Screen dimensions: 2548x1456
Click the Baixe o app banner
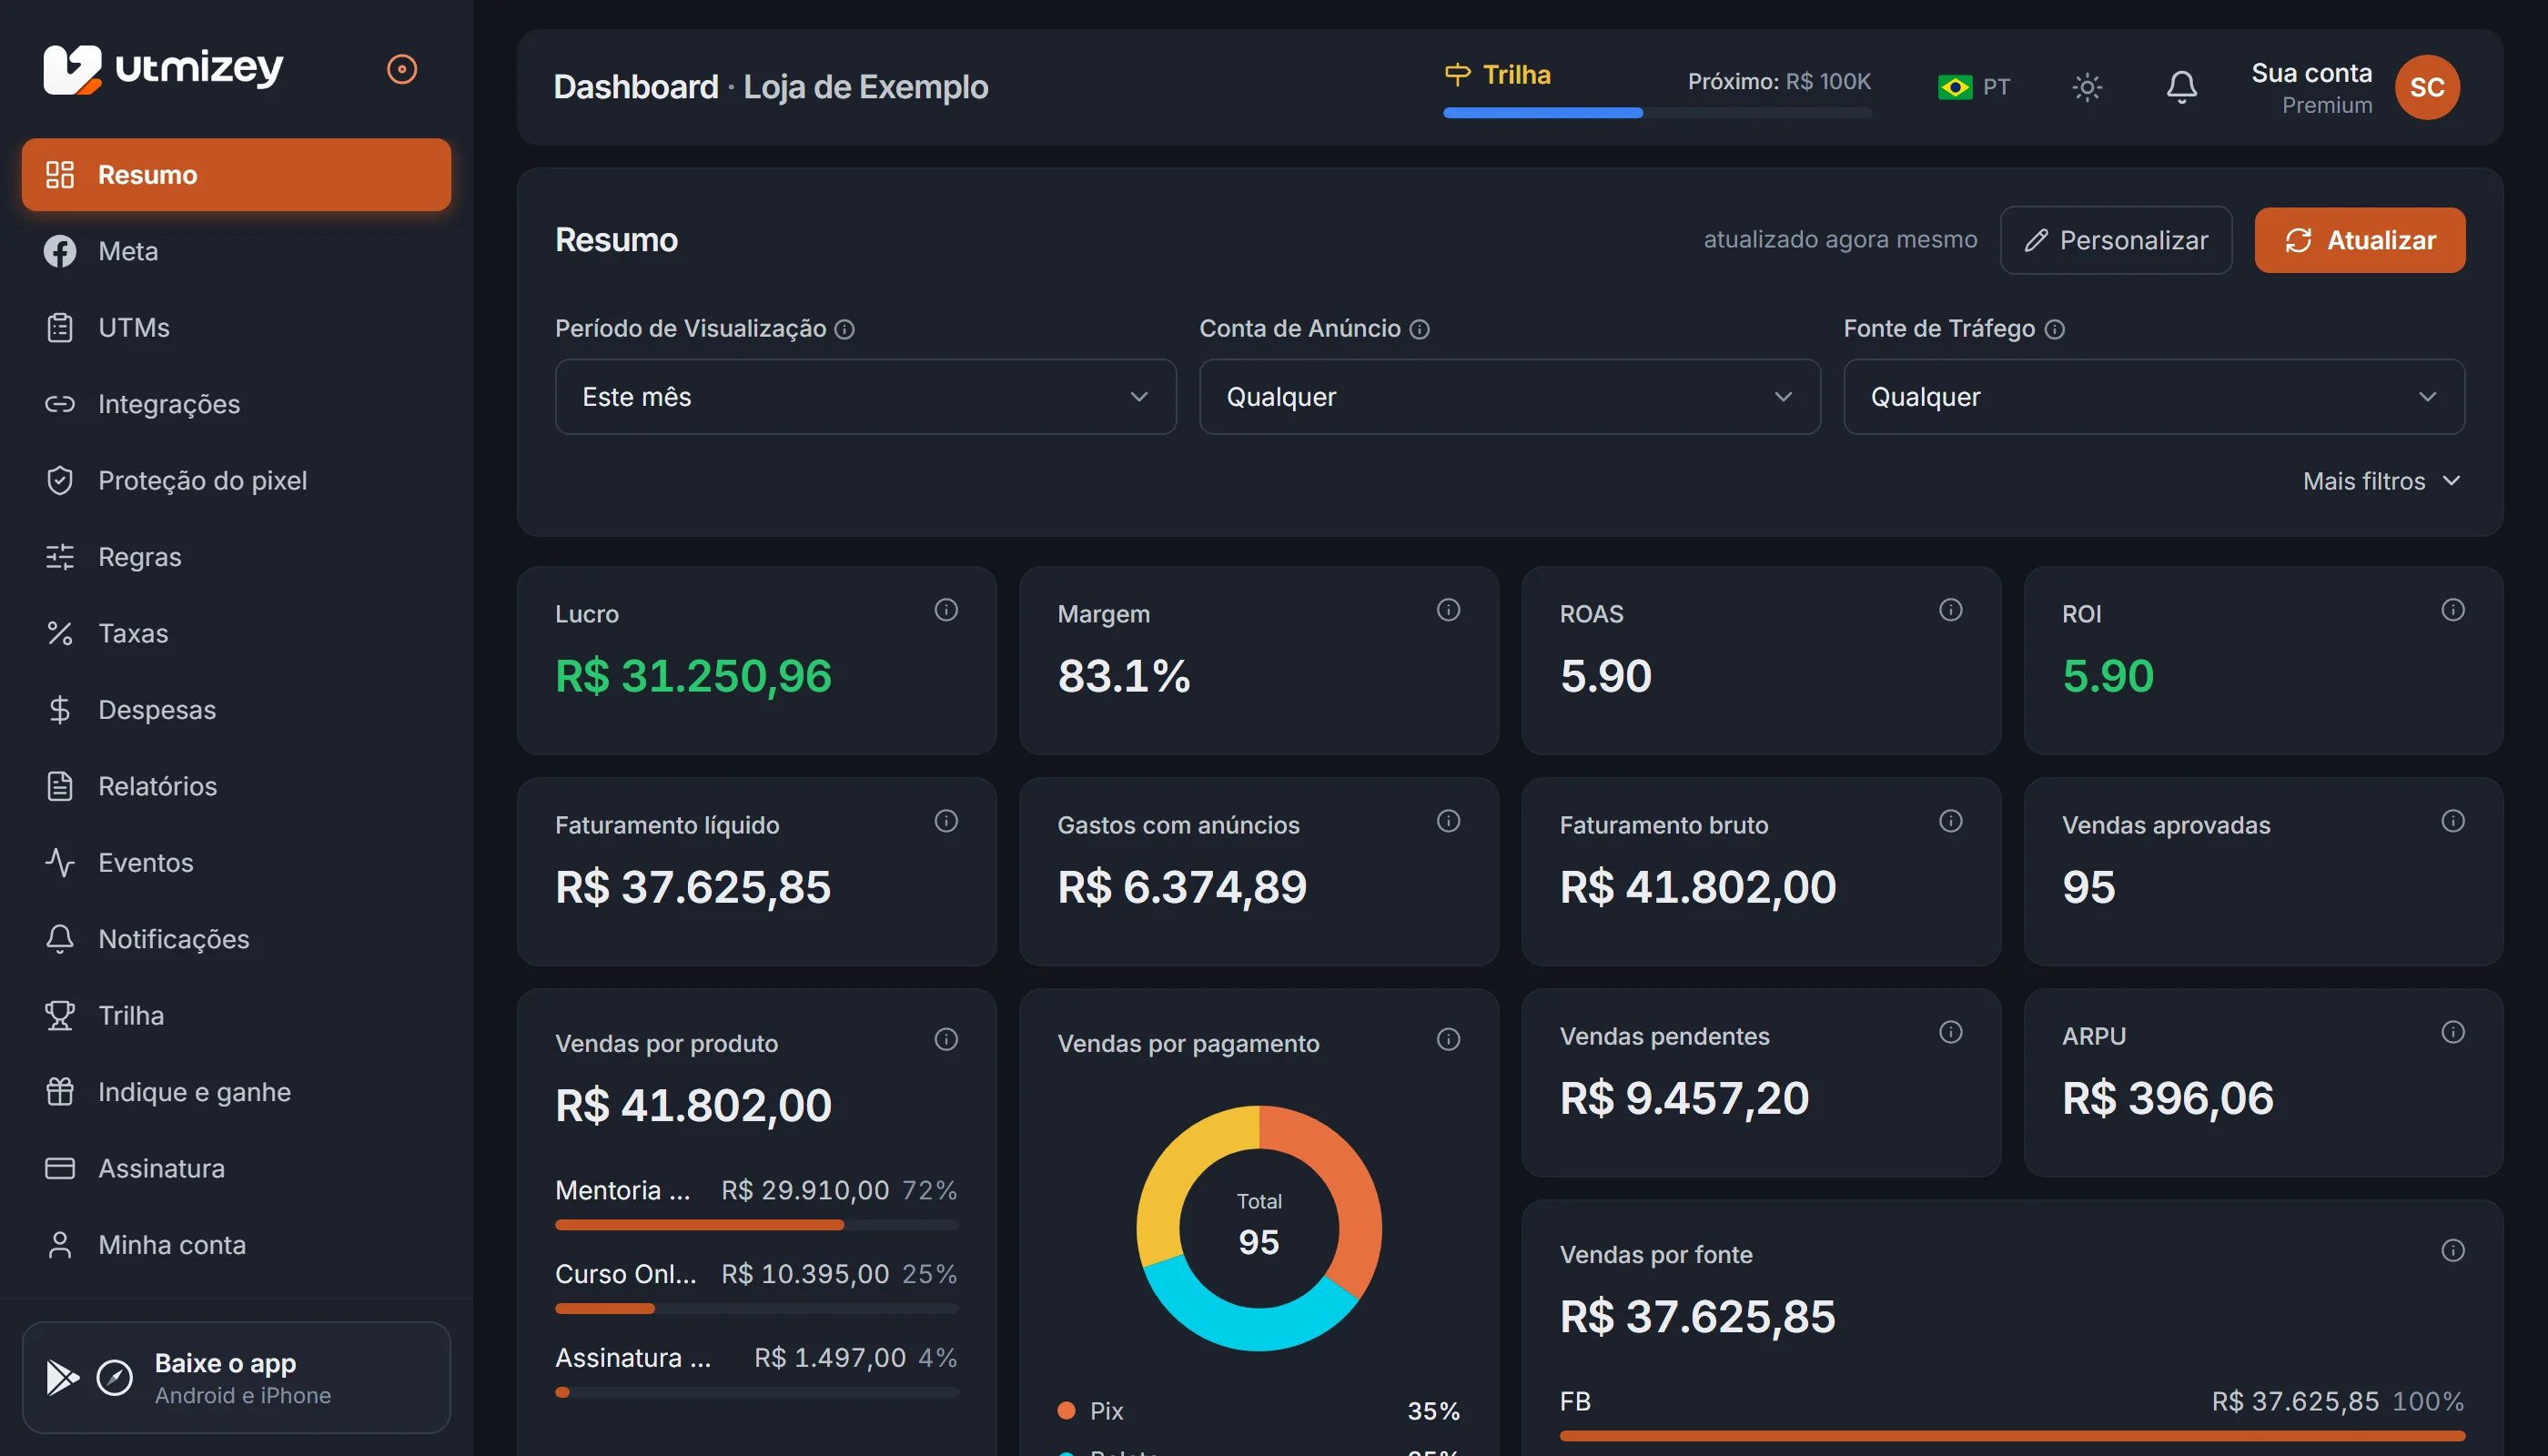tap(236, 1378)
